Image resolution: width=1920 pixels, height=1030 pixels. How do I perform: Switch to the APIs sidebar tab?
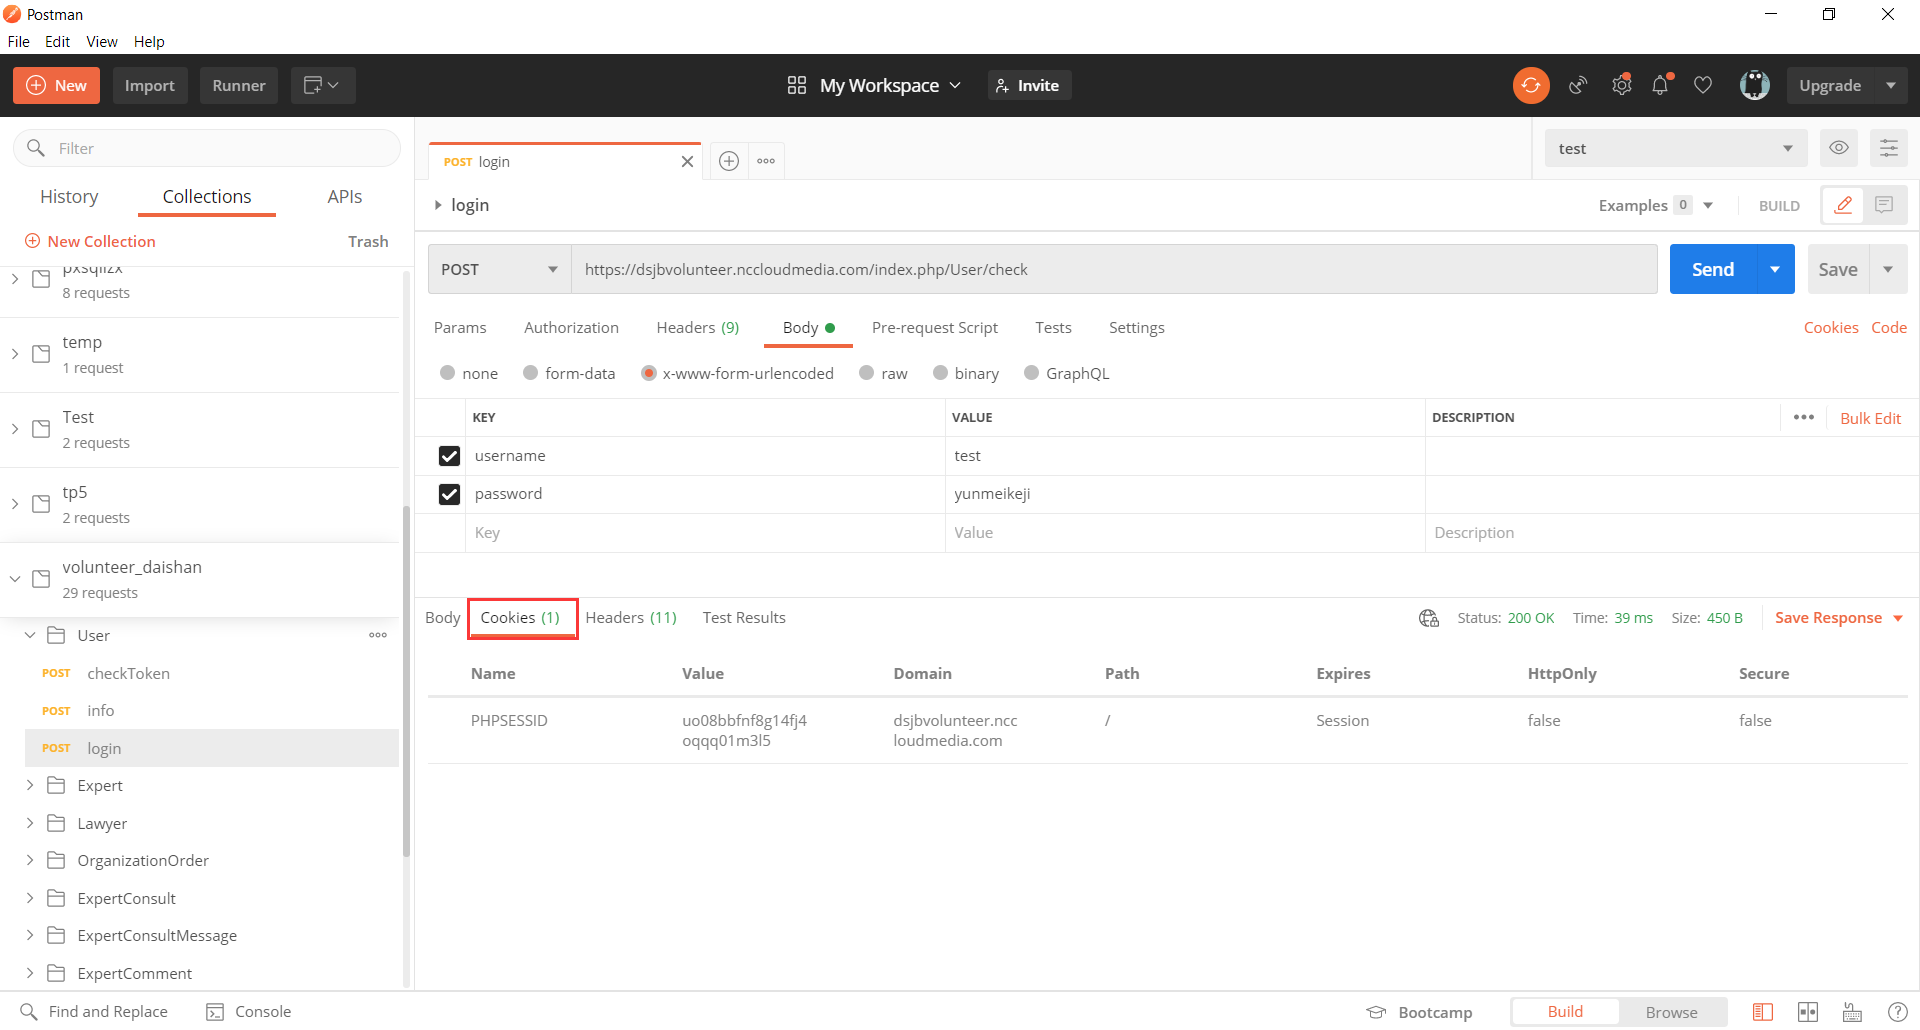[x=345, y=197]
